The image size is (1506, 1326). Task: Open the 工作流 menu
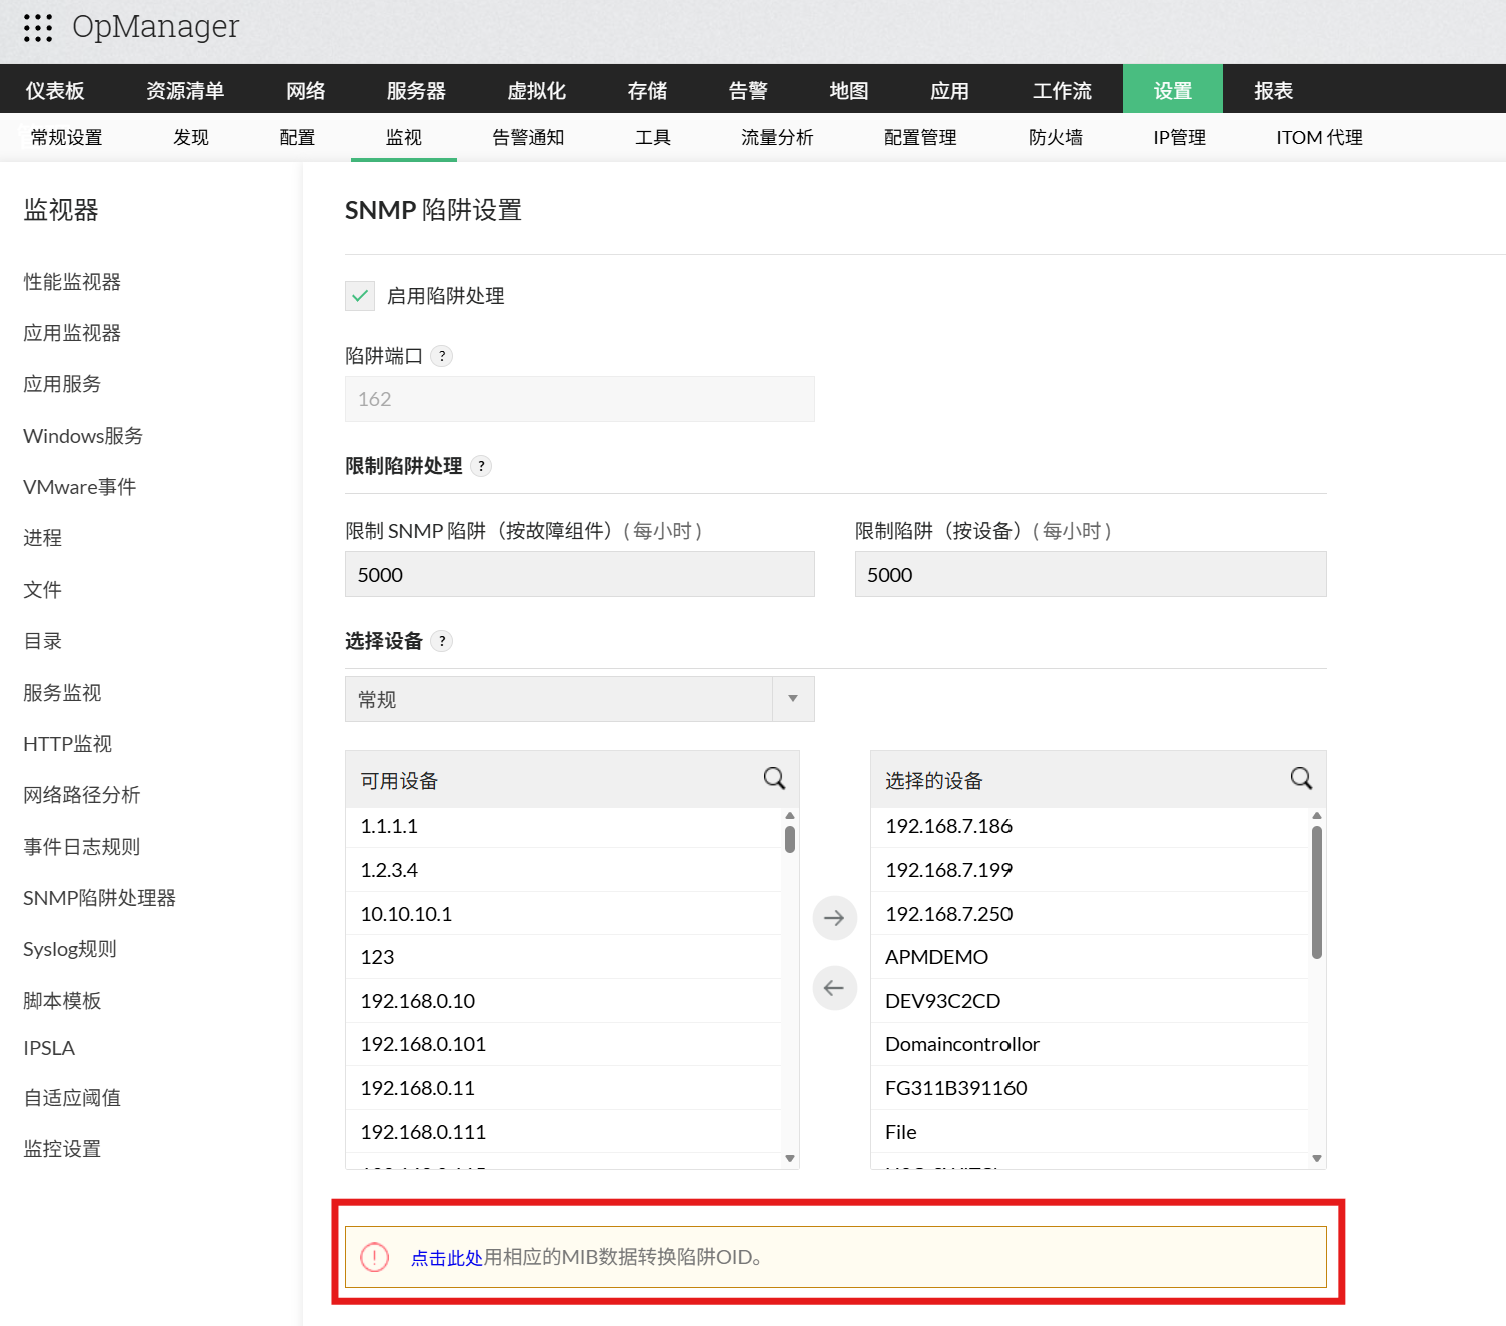(1062, 91)
